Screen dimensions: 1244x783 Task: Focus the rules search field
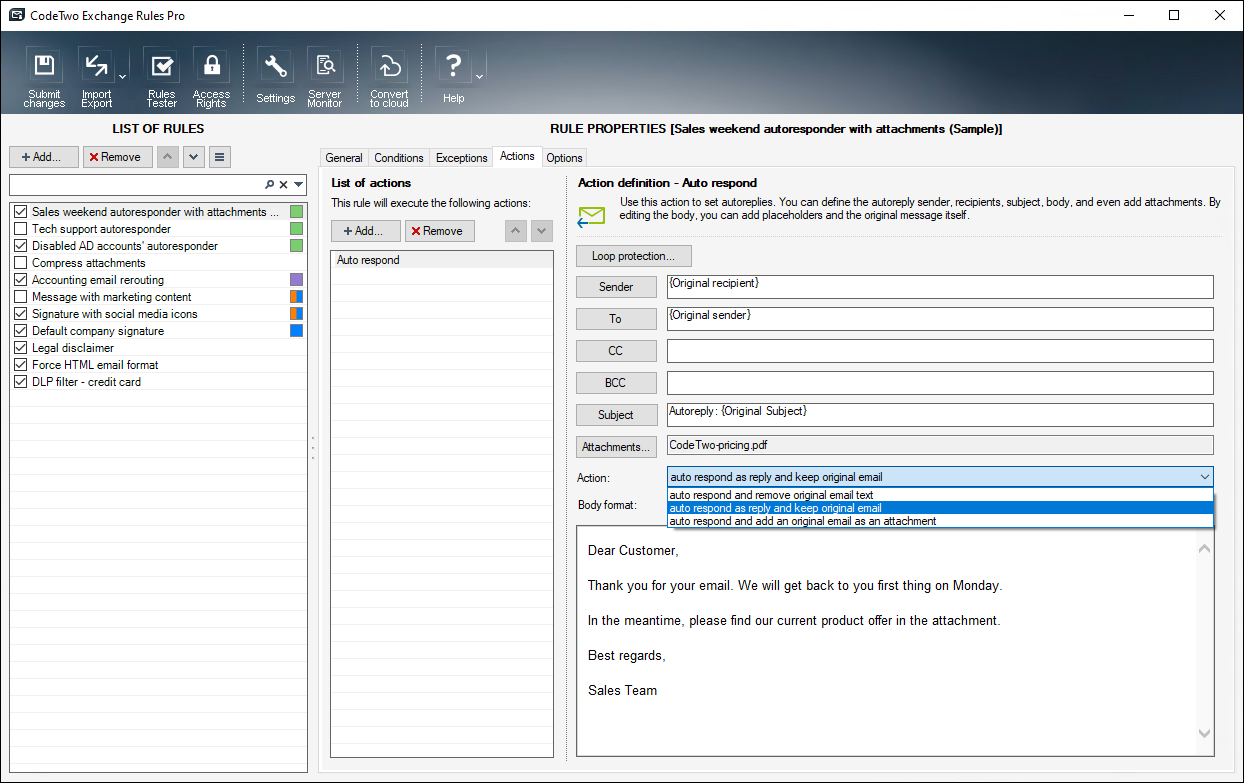pos(136,185)
